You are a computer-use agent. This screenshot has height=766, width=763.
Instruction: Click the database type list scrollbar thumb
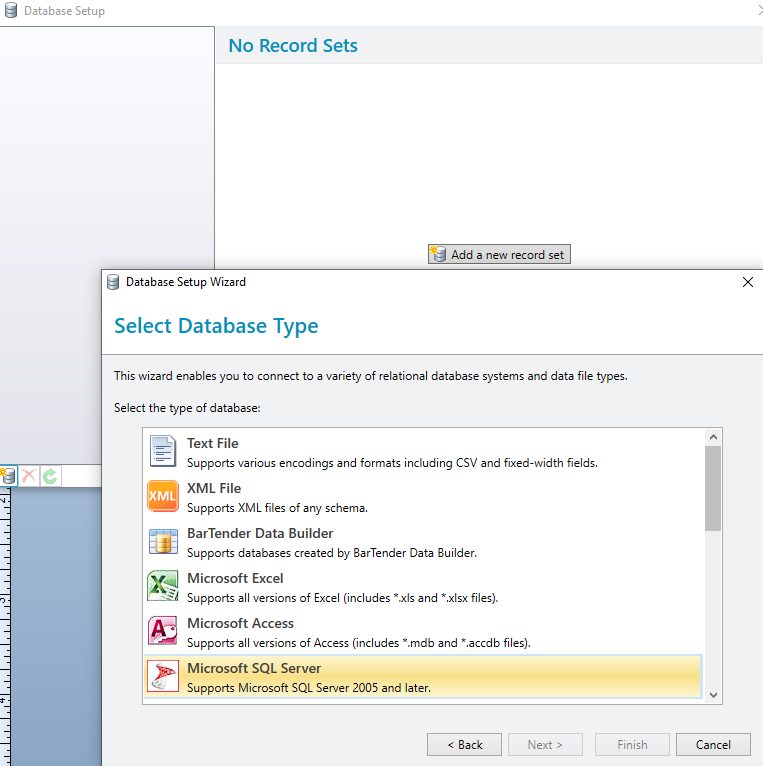tap(713, 488)
